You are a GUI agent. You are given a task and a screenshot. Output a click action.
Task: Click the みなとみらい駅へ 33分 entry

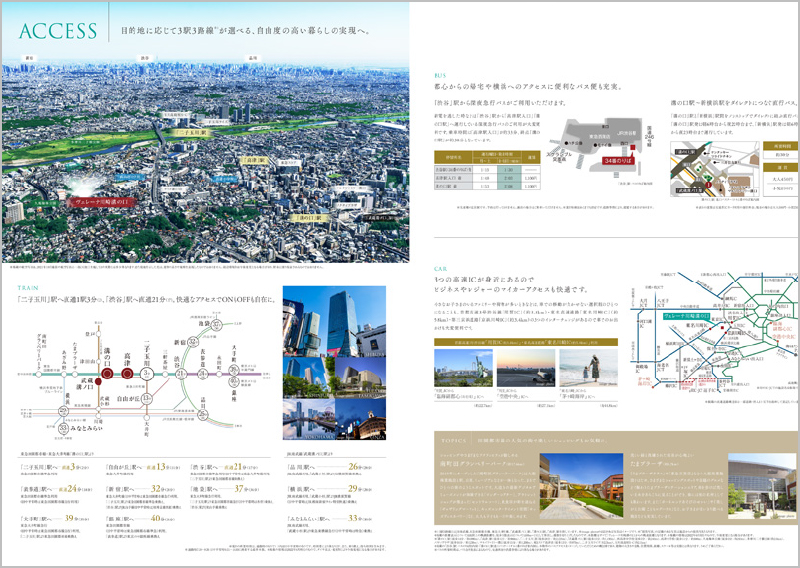[330, 518]
